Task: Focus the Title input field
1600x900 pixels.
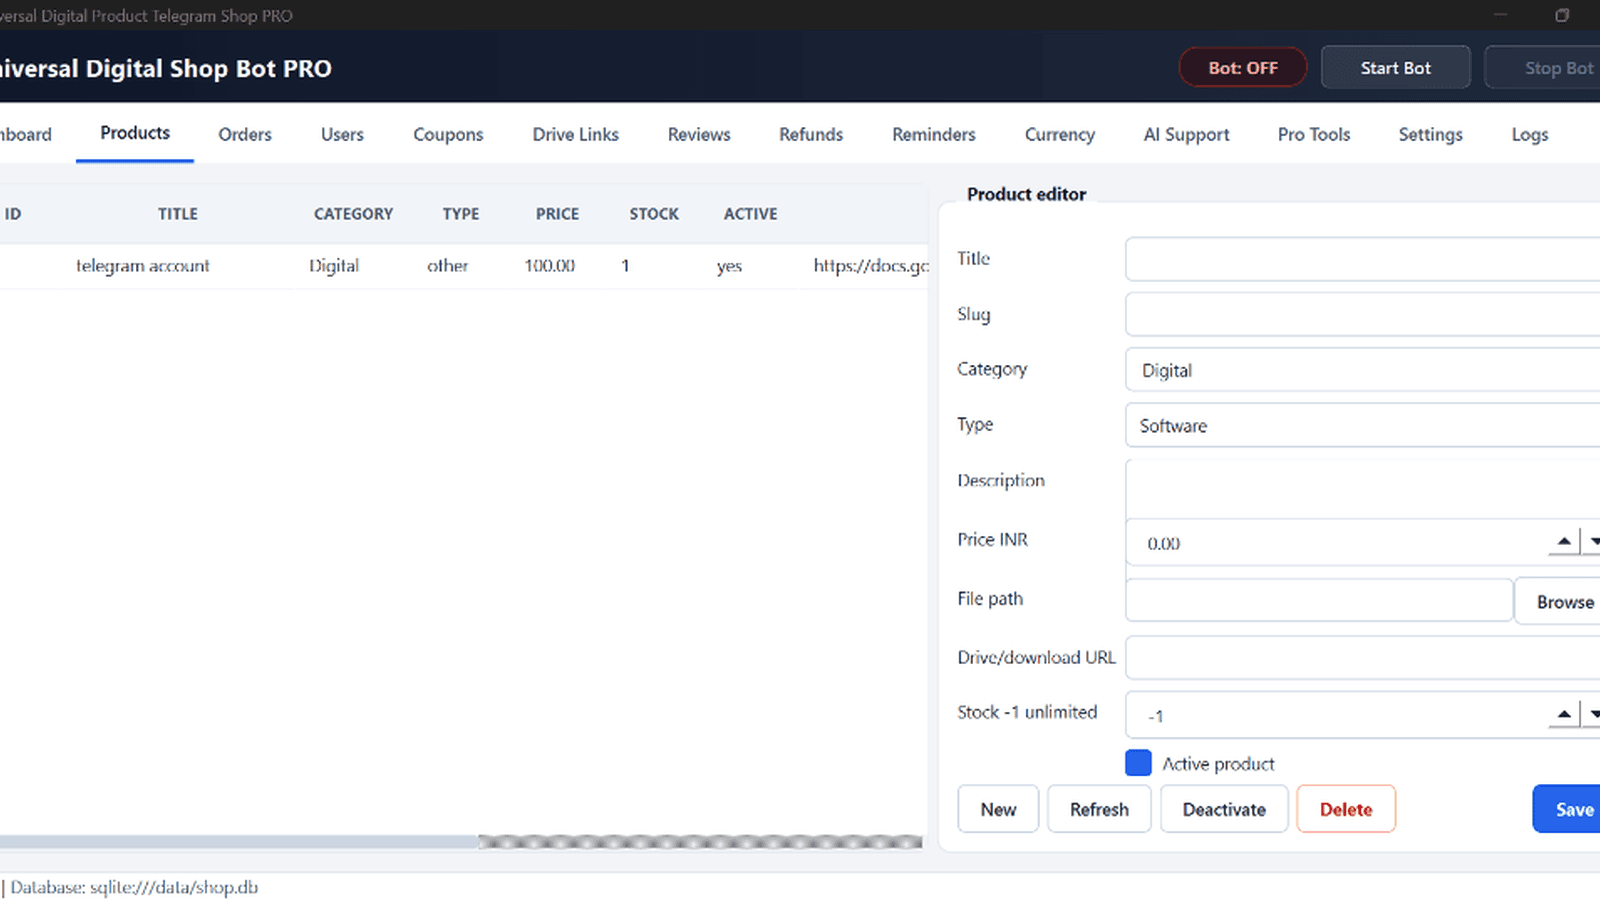Action: click(x=1363, y=259)
